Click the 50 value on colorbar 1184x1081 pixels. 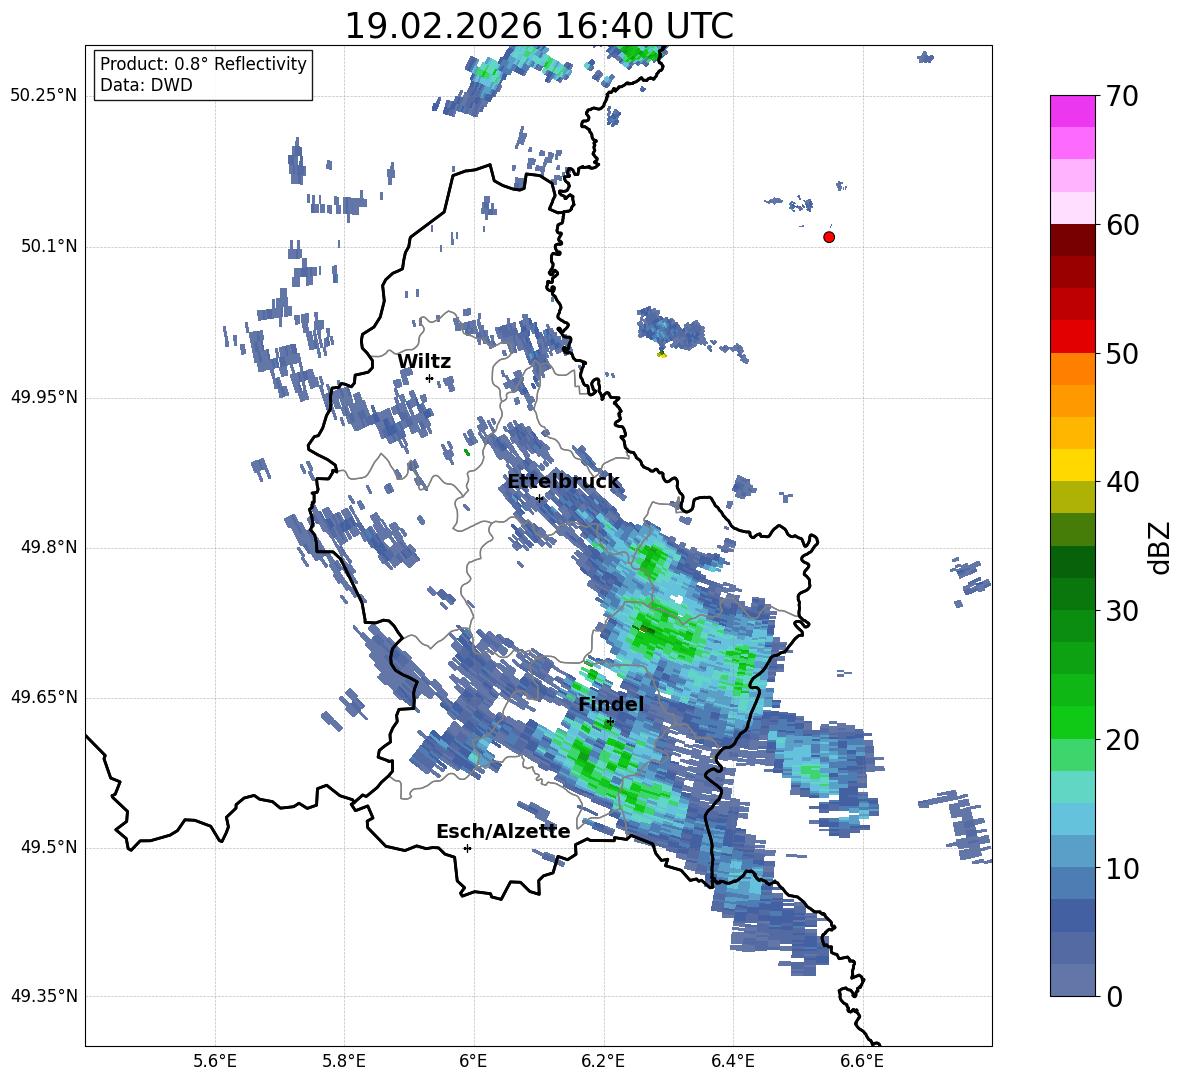pos(1122,353)
